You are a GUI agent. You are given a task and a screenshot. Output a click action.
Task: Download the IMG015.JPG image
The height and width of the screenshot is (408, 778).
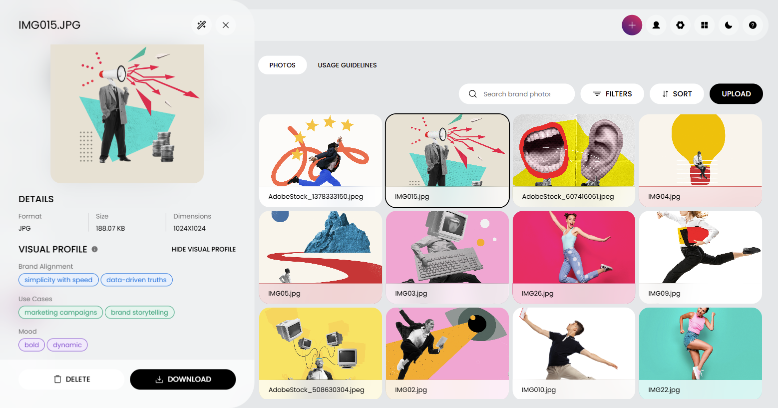point(183,379)
